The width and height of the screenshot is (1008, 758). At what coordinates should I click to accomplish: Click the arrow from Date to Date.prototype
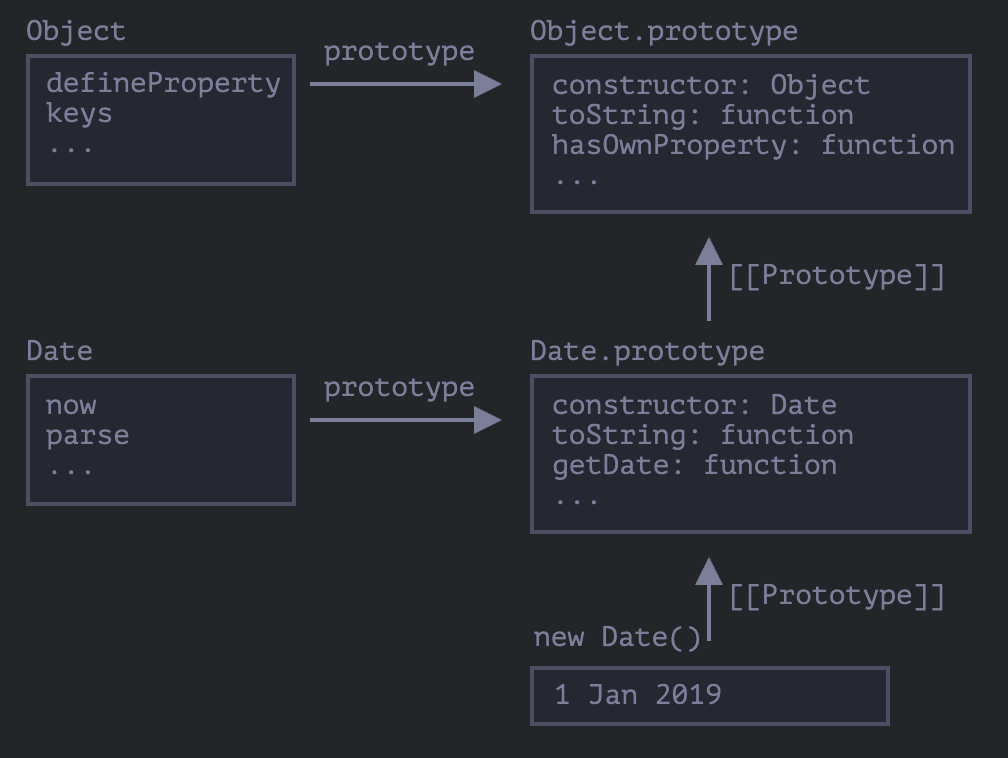coord(405,420)
